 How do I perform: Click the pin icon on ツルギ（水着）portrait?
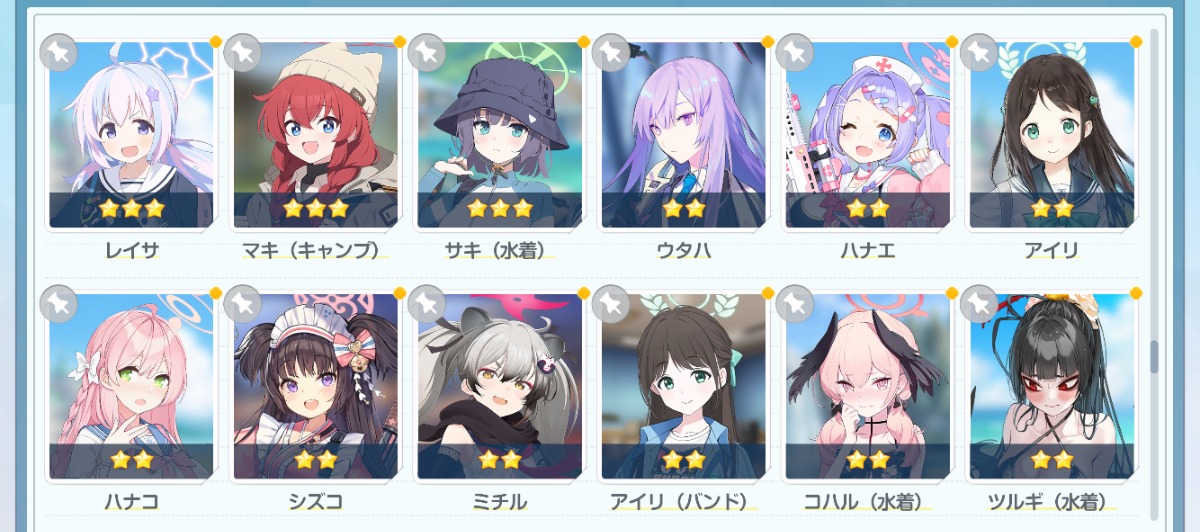978,304
